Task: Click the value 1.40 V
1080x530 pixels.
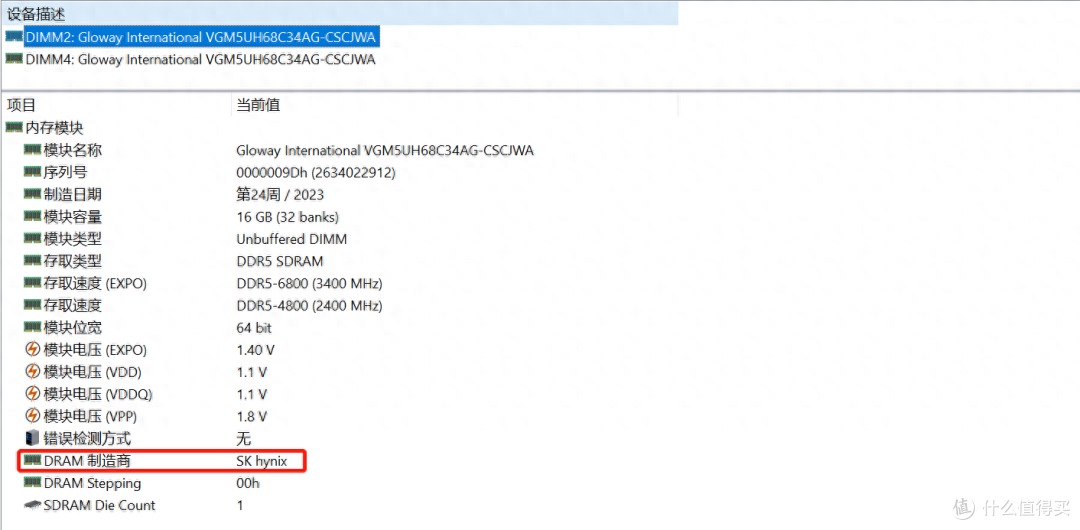Action: 254,350
